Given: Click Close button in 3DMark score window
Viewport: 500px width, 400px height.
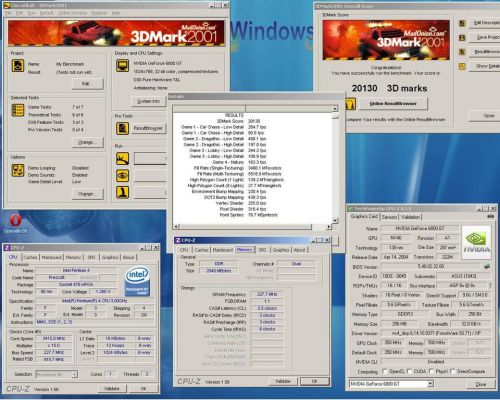Looking at the screenshot, I should [x=485, y=116].
